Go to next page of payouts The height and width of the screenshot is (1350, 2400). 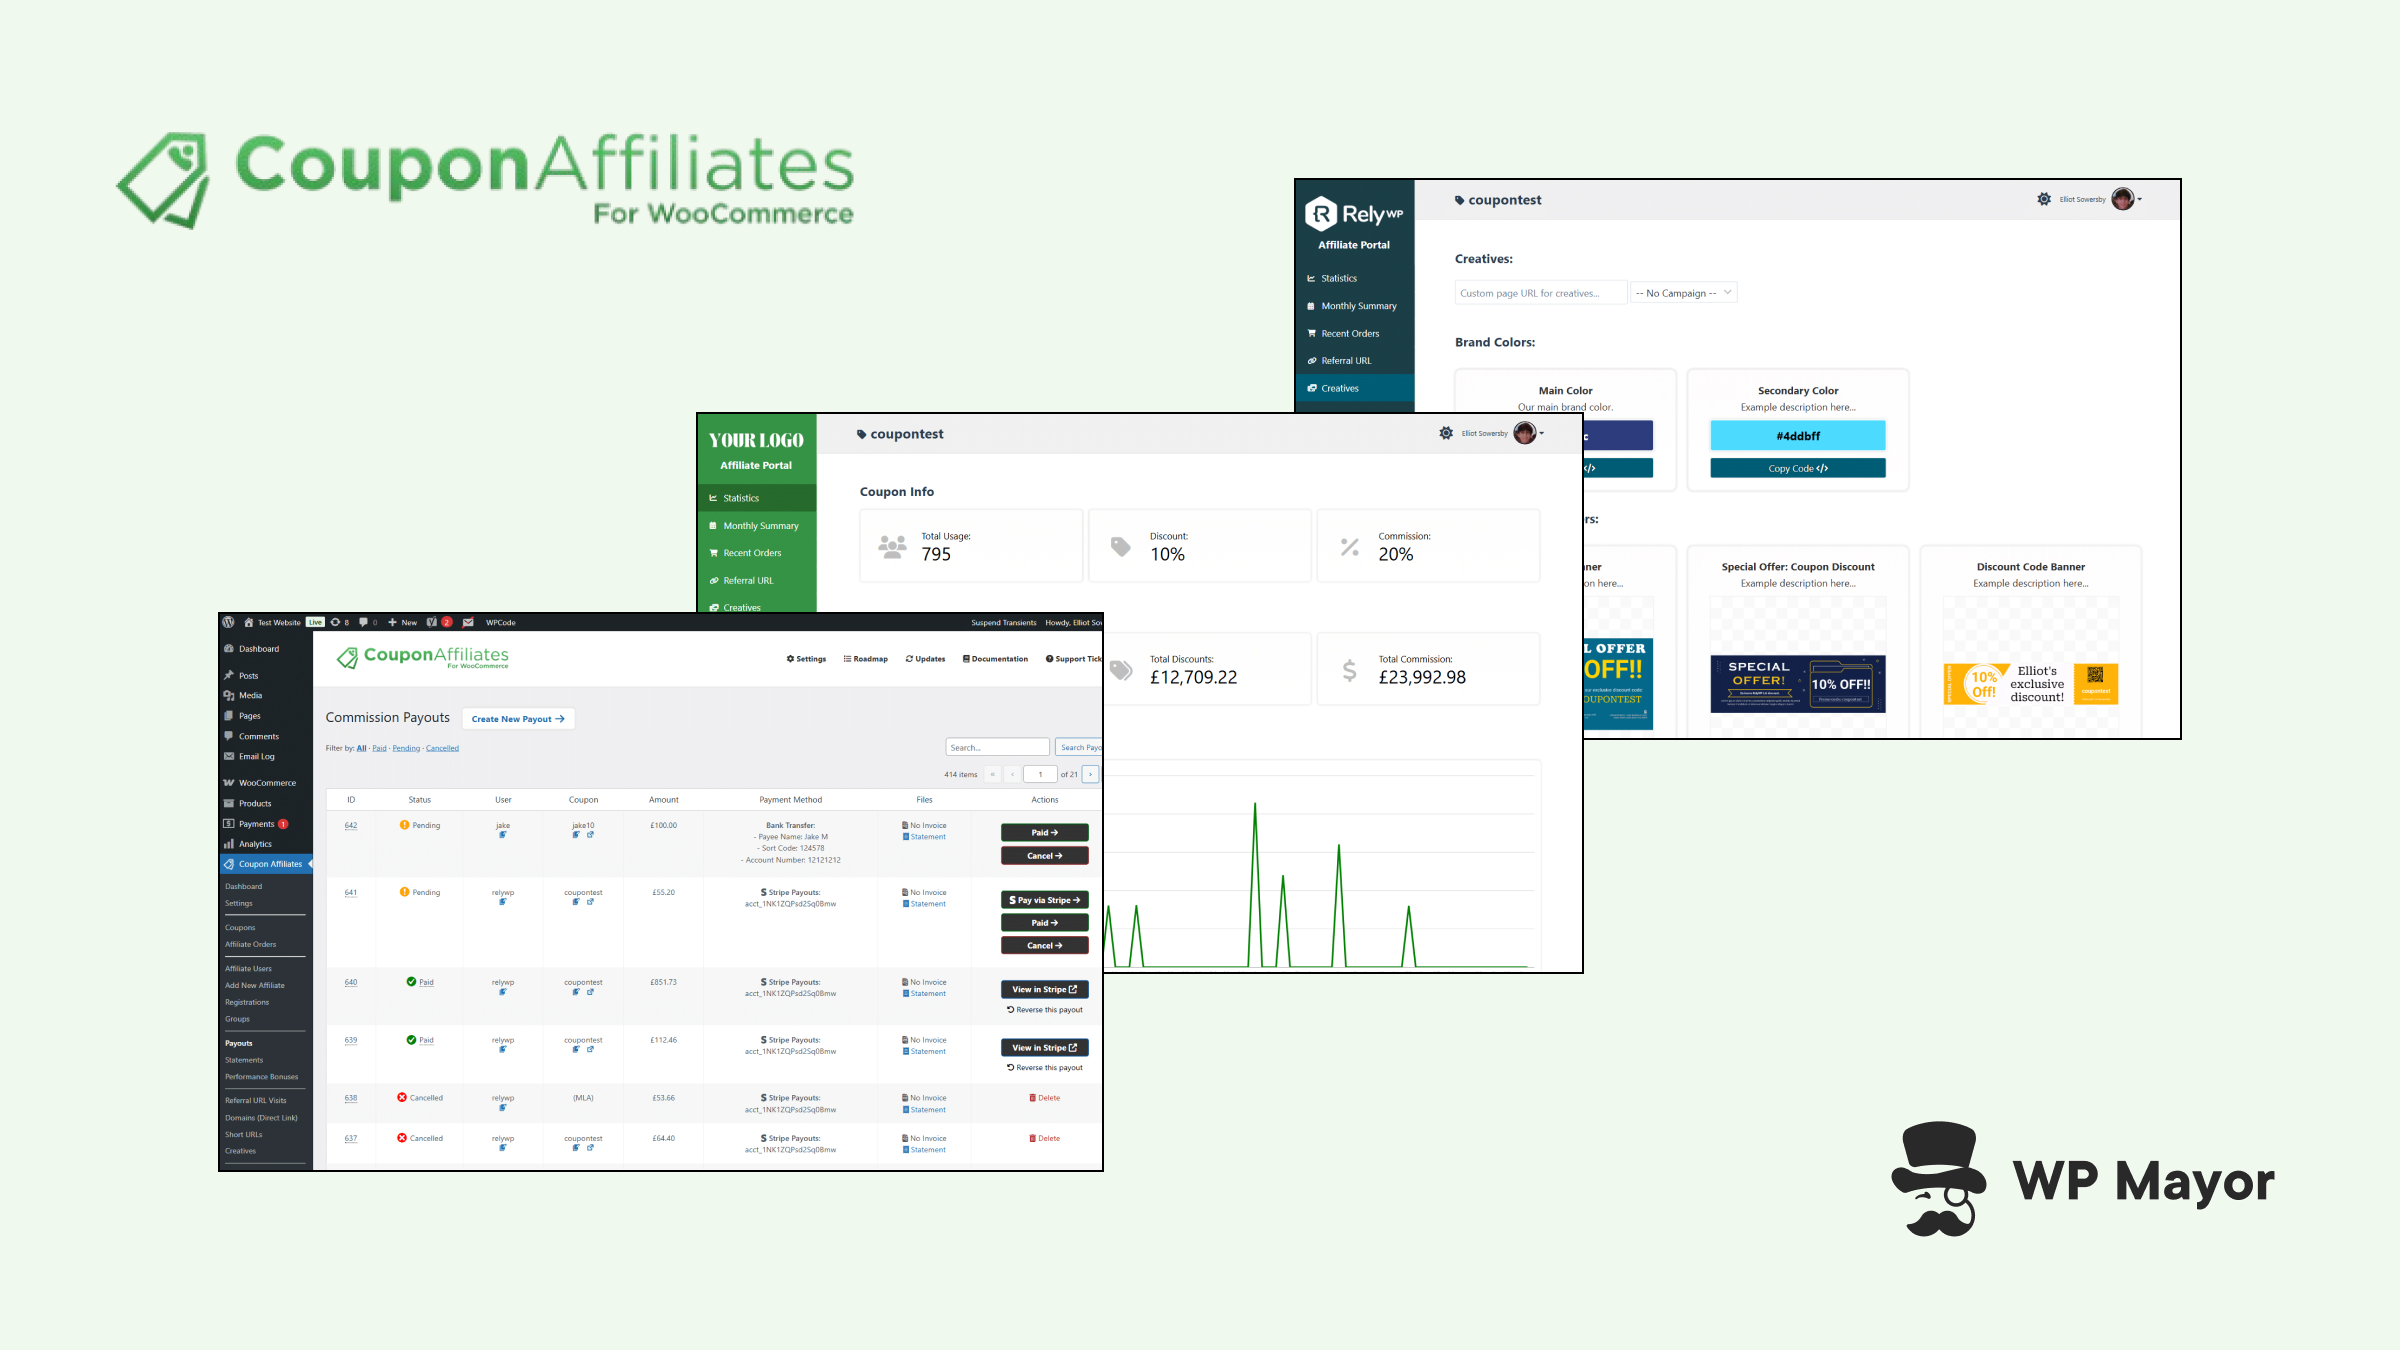tap(1090, 774)
